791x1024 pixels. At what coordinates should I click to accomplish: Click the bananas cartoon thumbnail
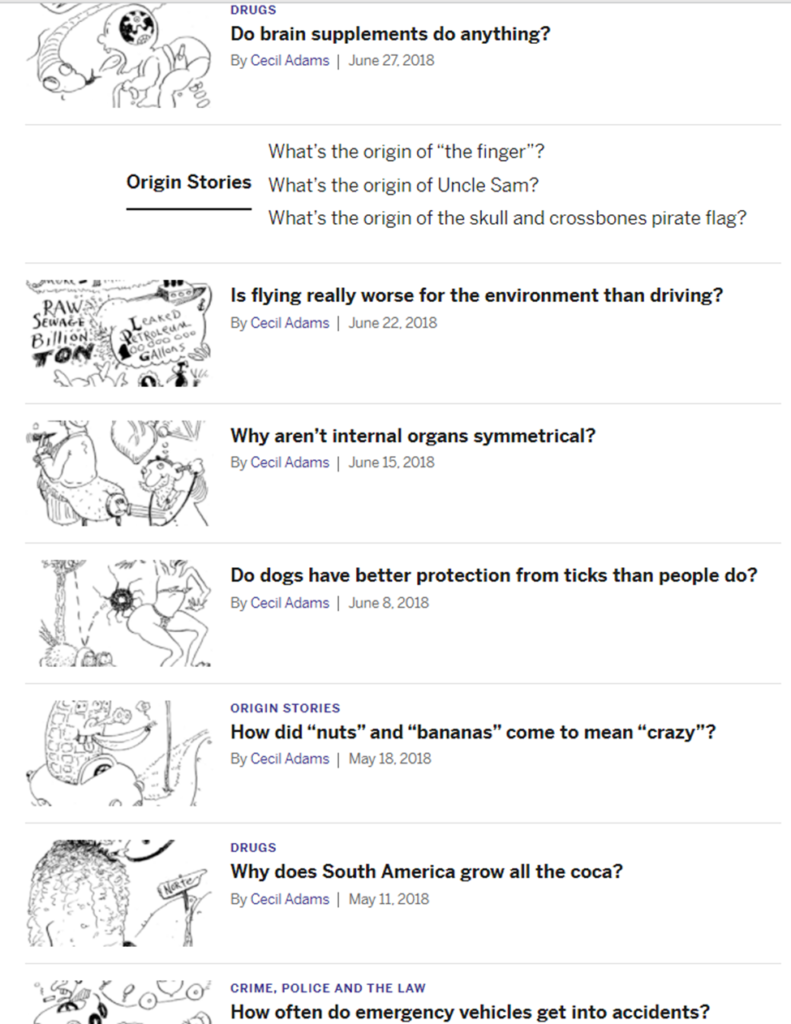(118, 754)
